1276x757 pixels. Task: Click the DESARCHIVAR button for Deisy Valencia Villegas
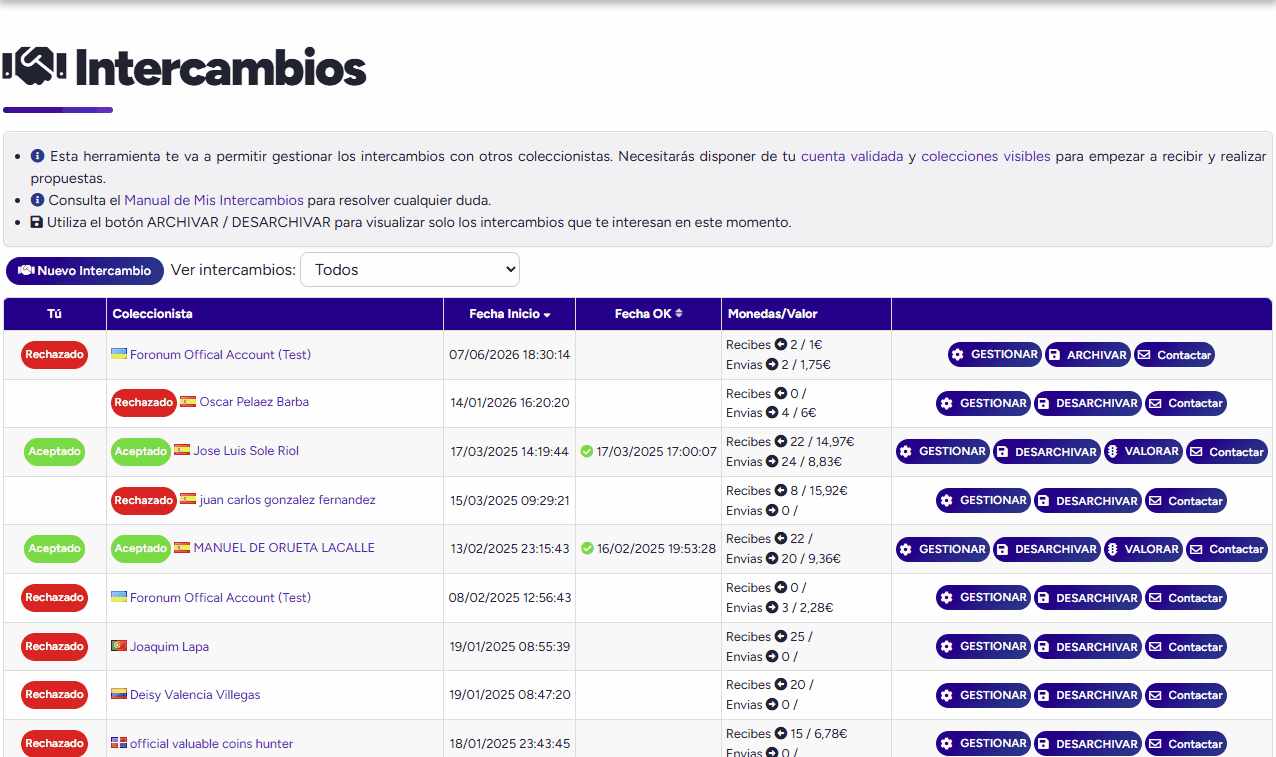pyautogui.click(x=1087, y=695)
